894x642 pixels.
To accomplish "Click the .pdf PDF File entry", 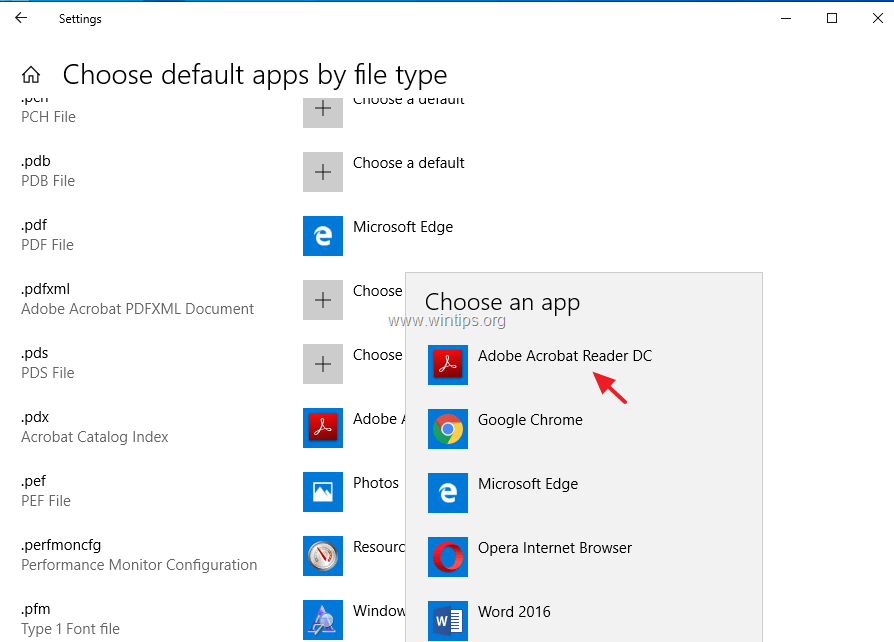I will tap(47, 235).
